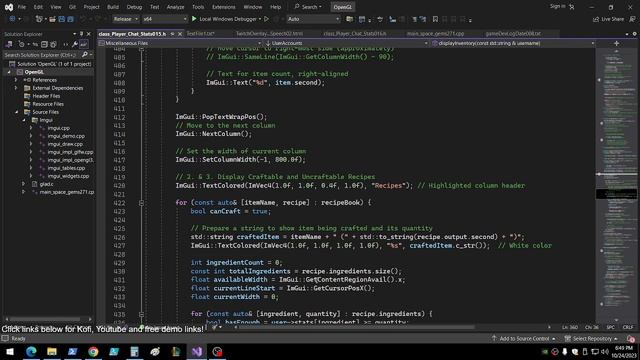Open the Debug menu

(x=134, y=7)
